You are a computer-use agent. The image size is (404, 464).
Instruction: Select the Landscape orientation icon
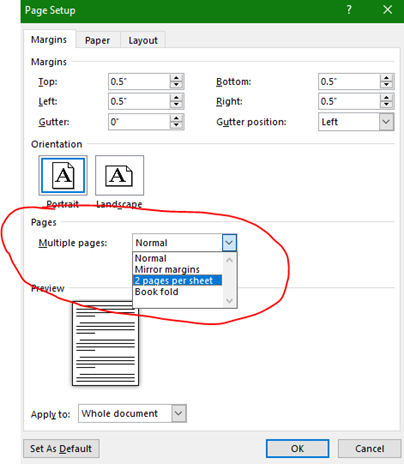pos(119,175)
